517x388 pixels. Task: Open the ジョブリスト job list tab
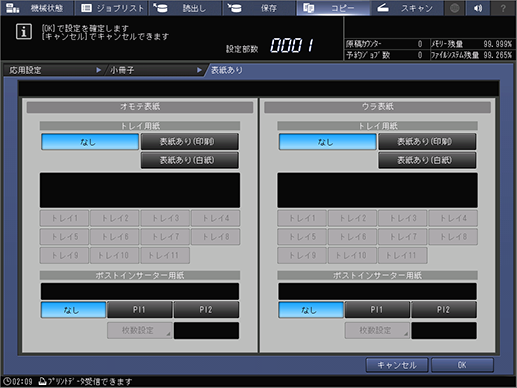pos(112,8)
